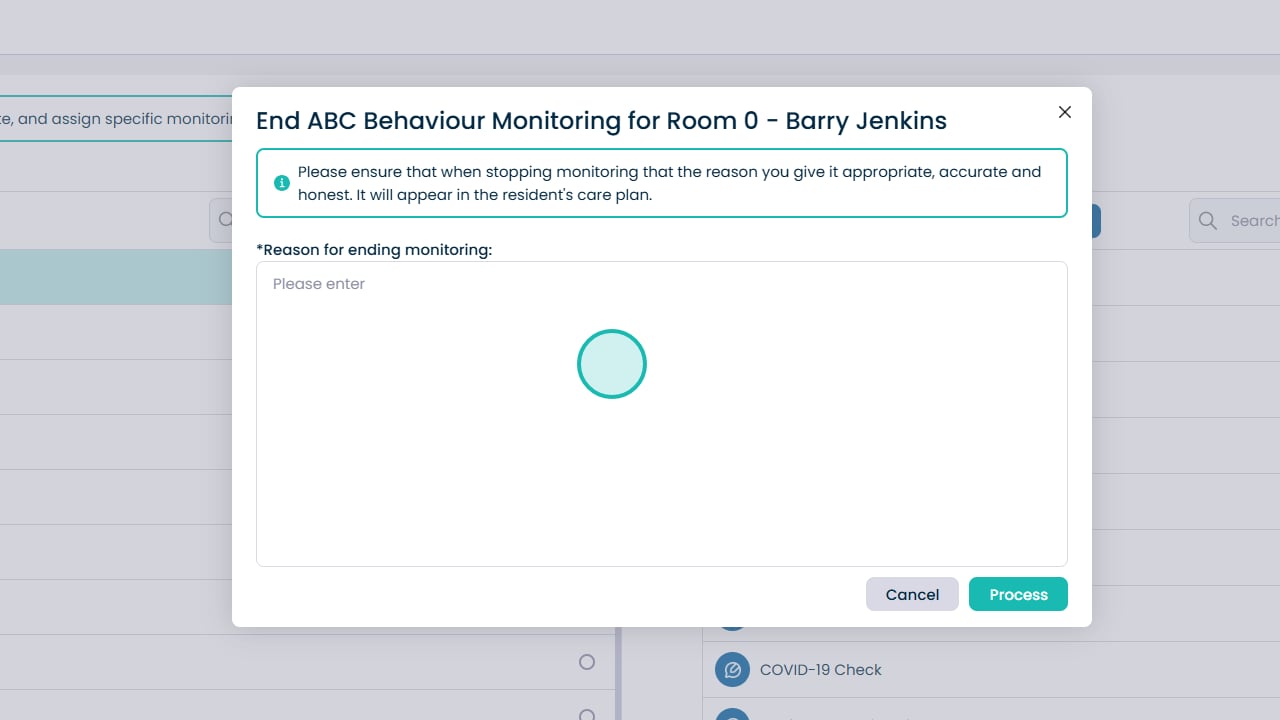Viewport: 1280px width, 720px height.
Task: Click the 'Reason for ending monitoring' label
Action: 374,250
